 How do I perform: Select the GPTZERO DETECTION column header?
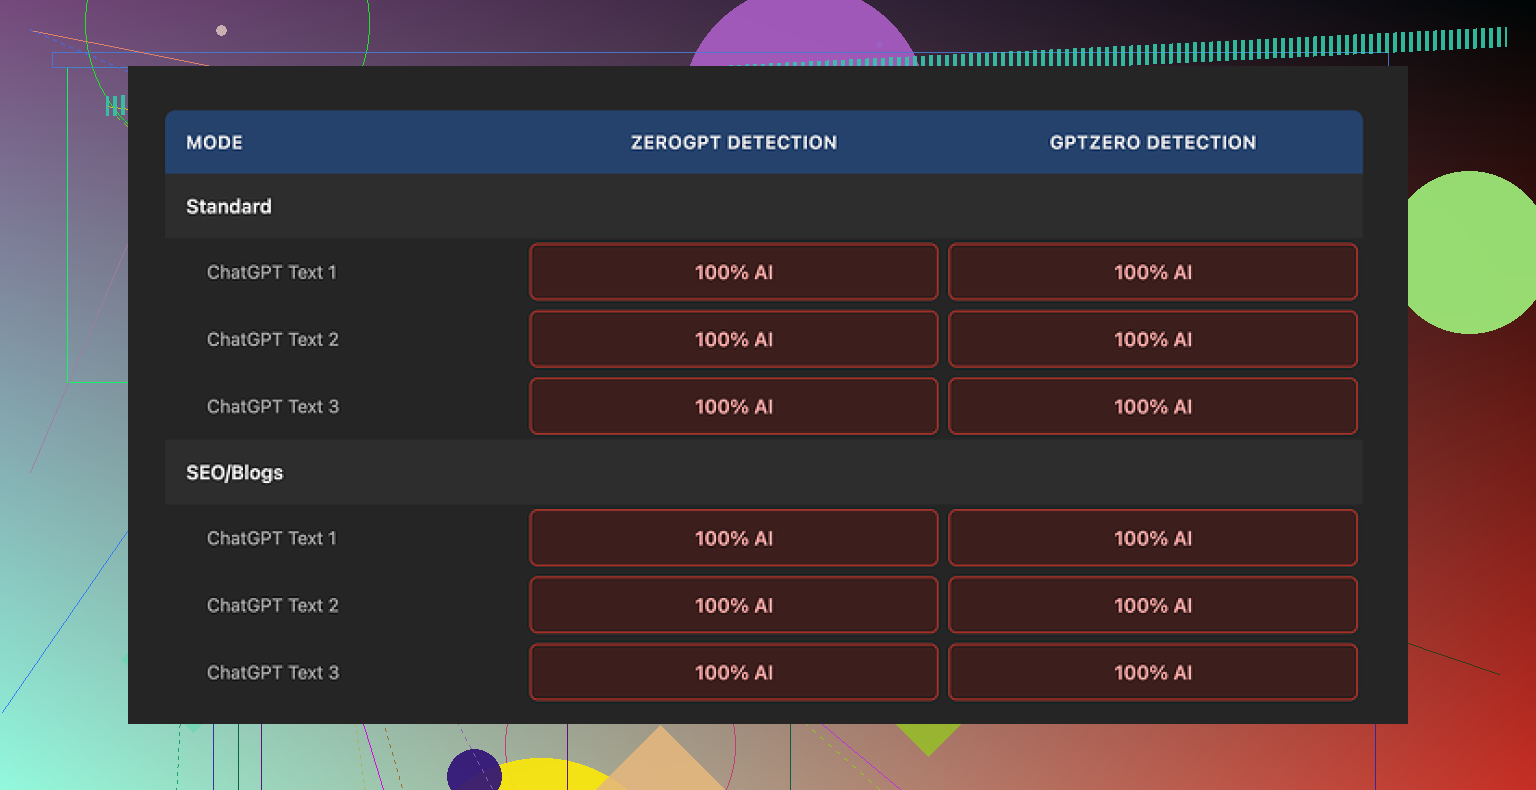tap(1152, 142)
